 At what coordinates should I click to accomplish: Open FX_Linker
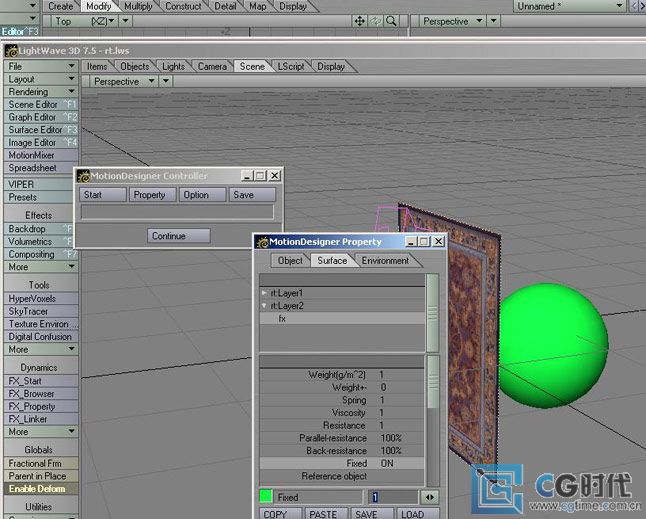click(40, 419)
